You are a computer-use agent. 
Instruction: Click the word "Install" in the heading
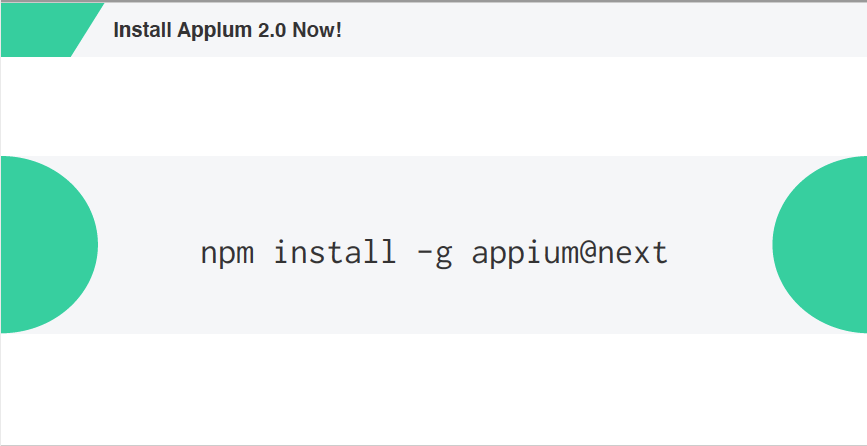143,30
